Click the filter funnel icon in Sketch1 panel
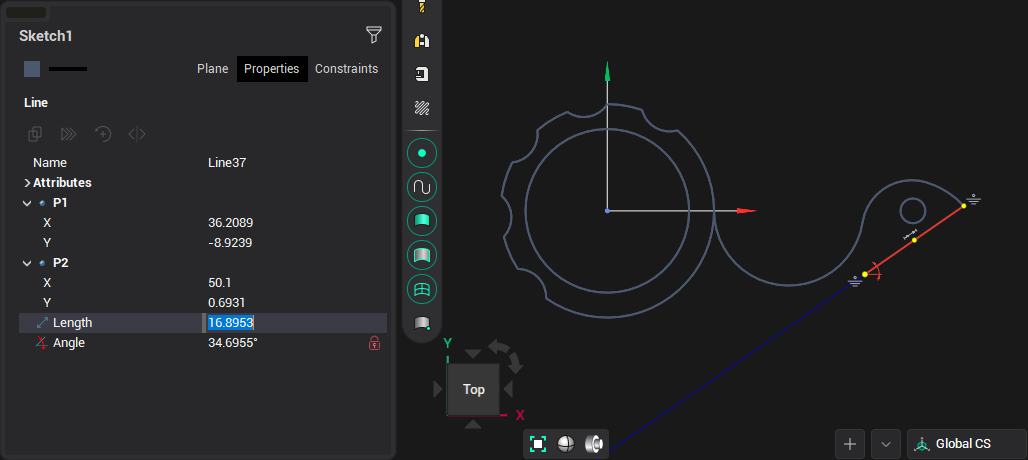 (373, 36)
